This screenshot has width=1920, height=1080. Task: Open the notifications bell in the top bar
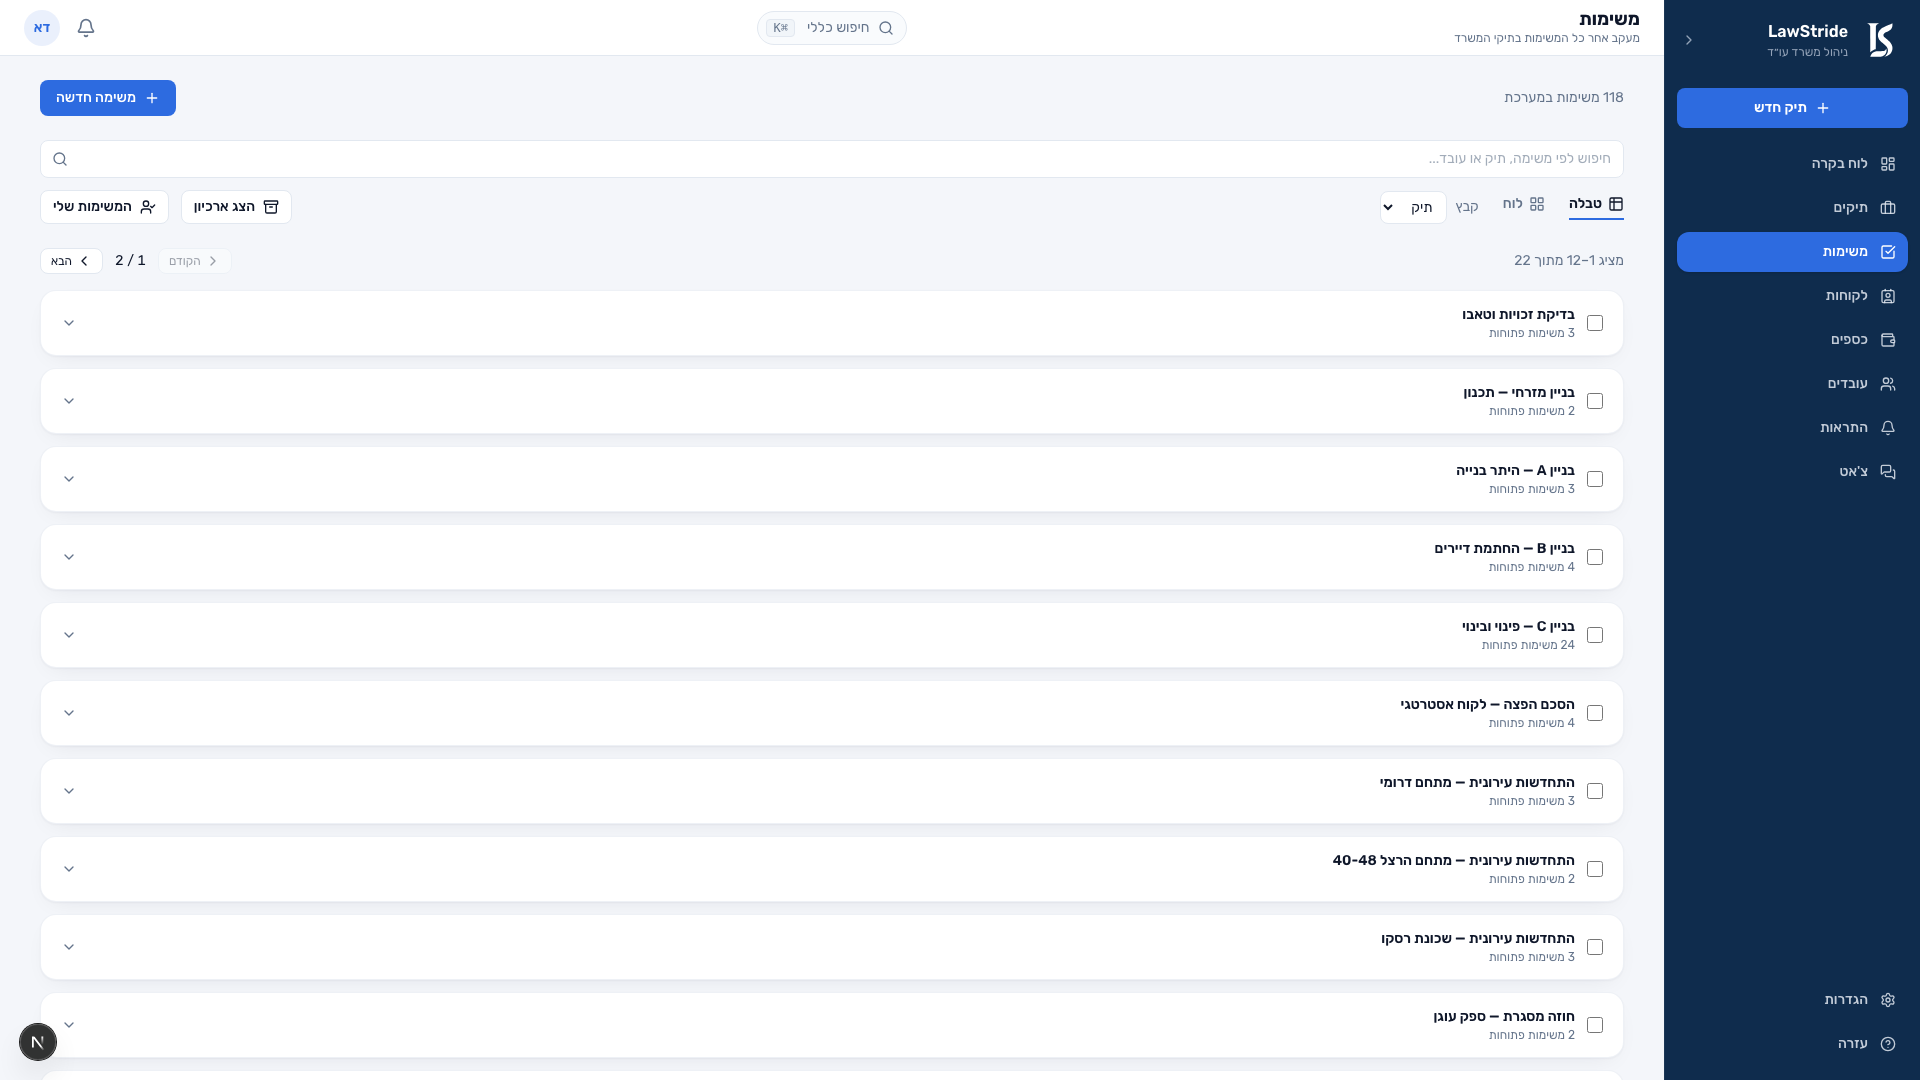point(86,28)
